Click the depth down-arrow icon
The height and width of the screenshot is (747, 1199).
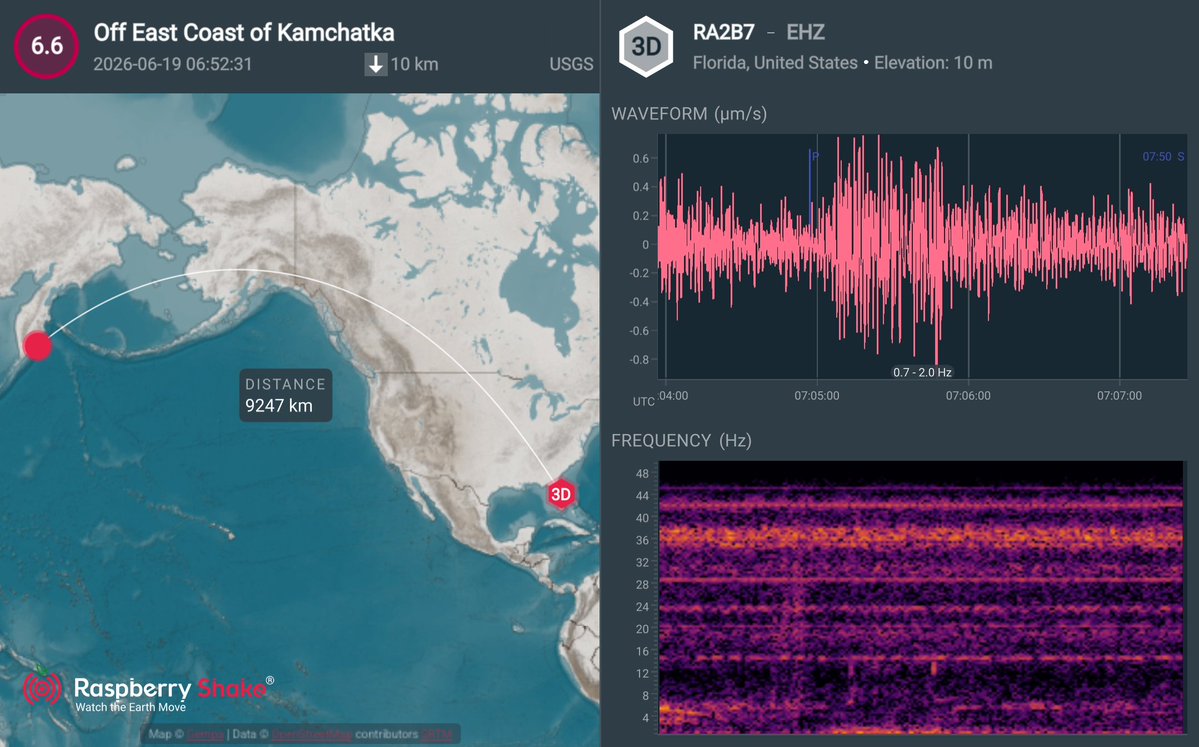[375, 64]
